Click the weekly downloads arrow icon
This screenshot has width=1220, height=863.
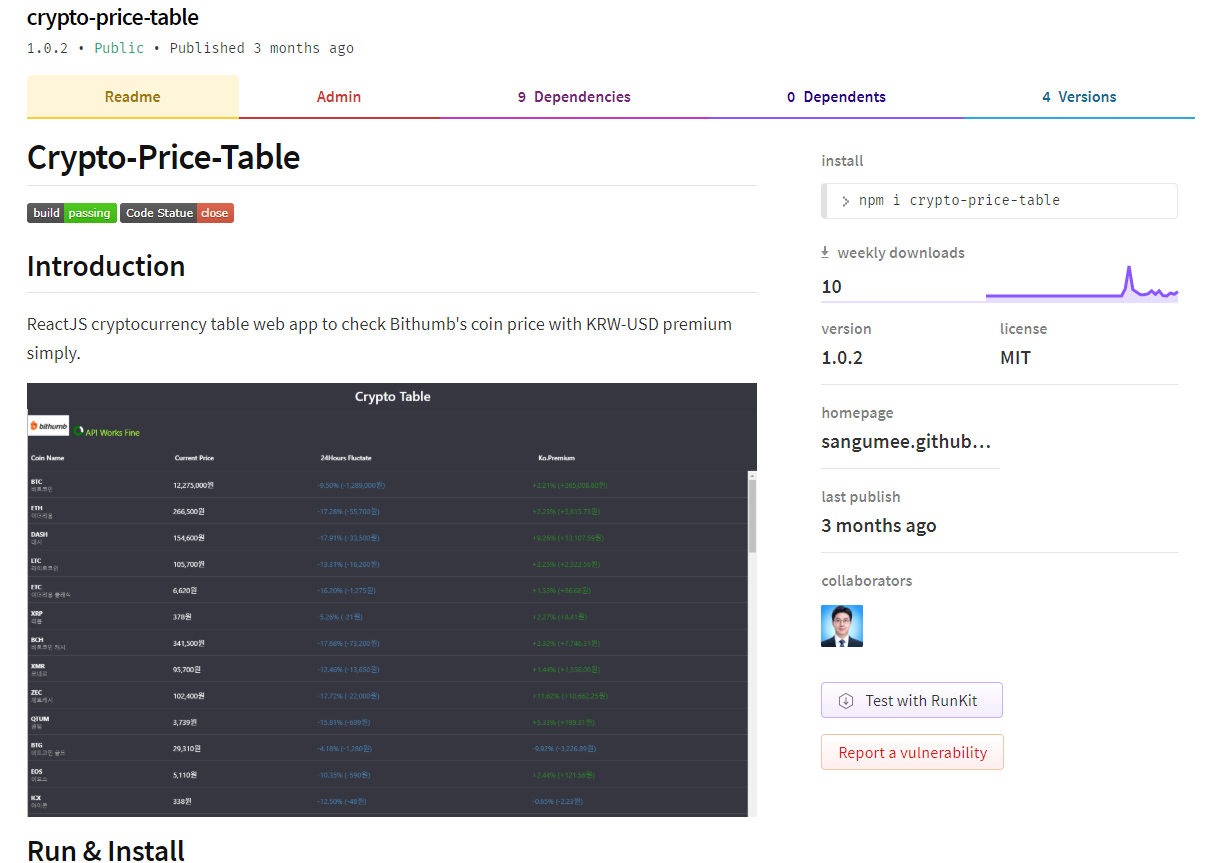click(826, 253)
